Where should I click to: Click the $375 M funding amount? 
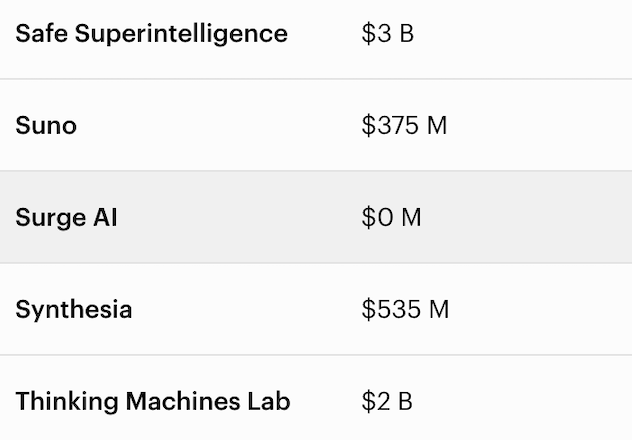(x=404, y=126)
